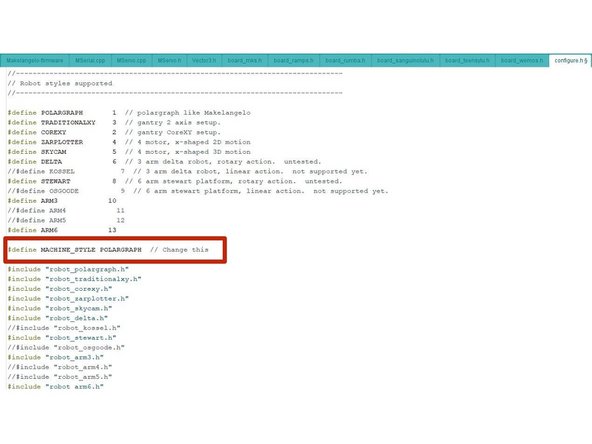Viewport: 592px width, 444px height.
Task: Open the MSerial.cpp tab
Action: point(90,60)
